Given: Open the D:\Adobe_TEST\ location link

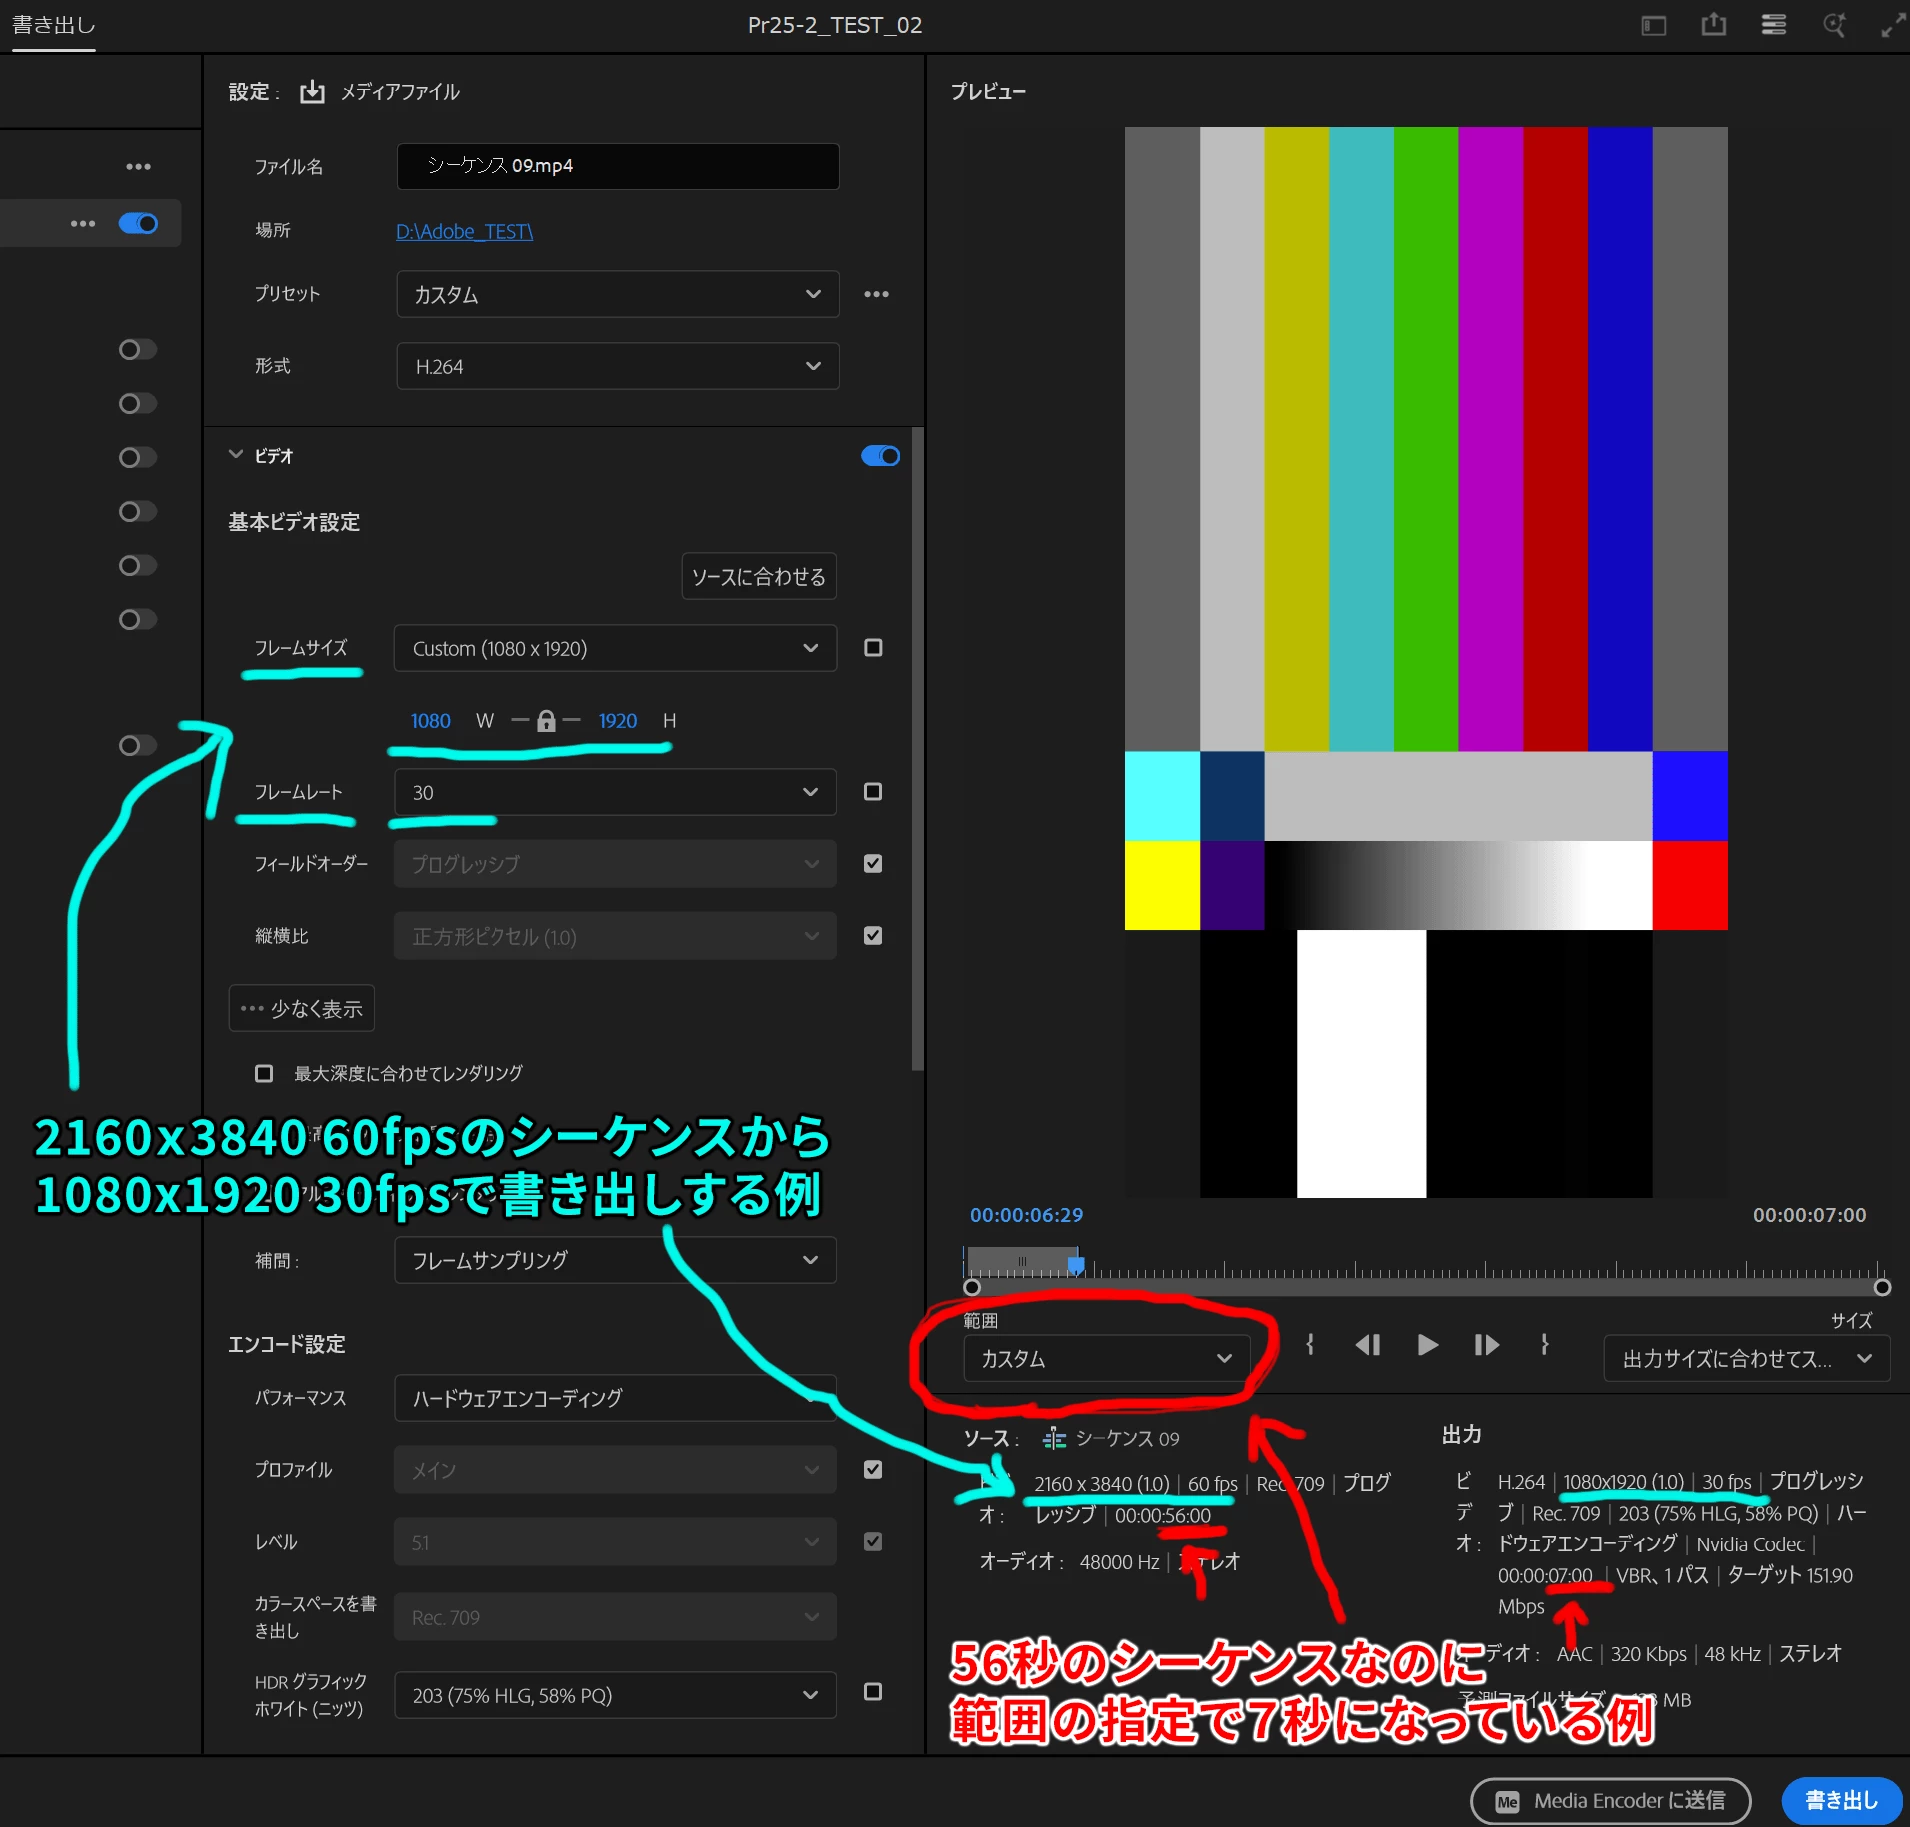Looking at the screenshot, I should click(465, 232).
